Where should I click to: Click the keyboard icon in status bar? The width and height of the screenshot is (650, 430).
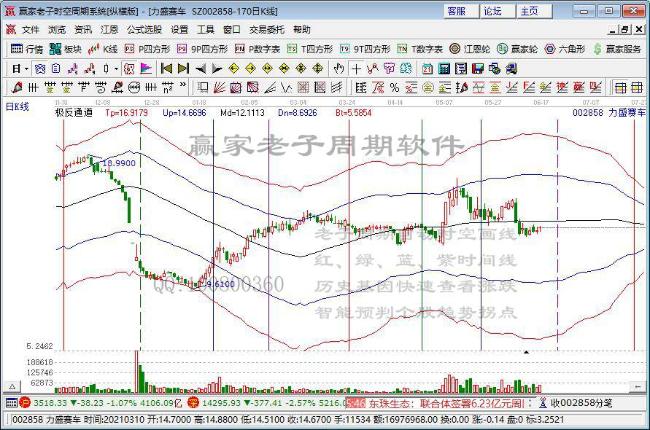(x=11, y=403)
